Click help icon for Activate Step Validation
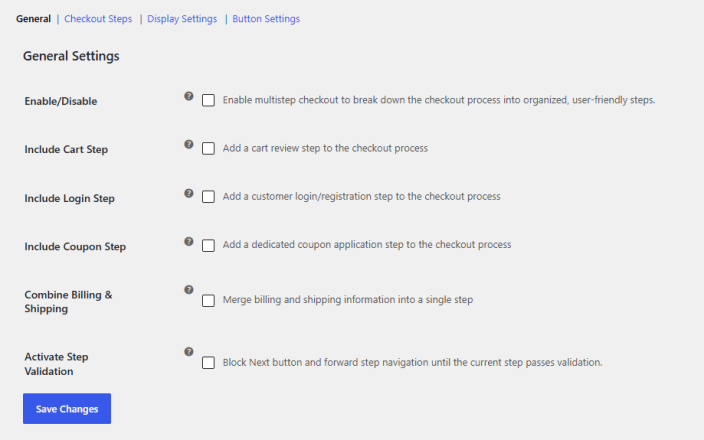The image size is (704, 440). click(x=189, y=352)
